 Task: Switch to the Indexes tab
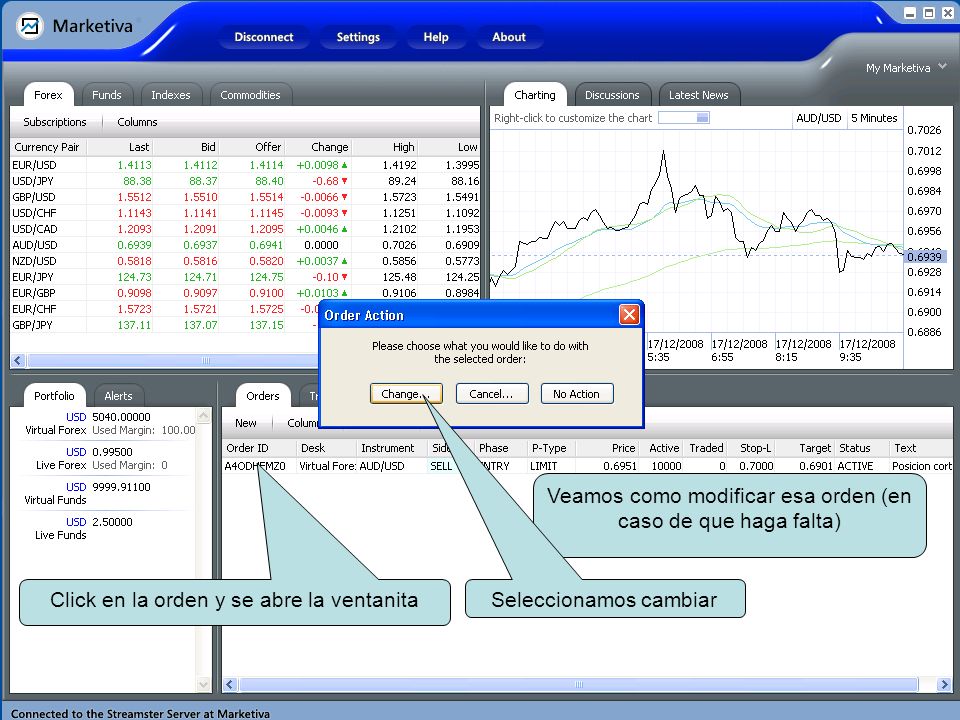[x=171, y=95]
